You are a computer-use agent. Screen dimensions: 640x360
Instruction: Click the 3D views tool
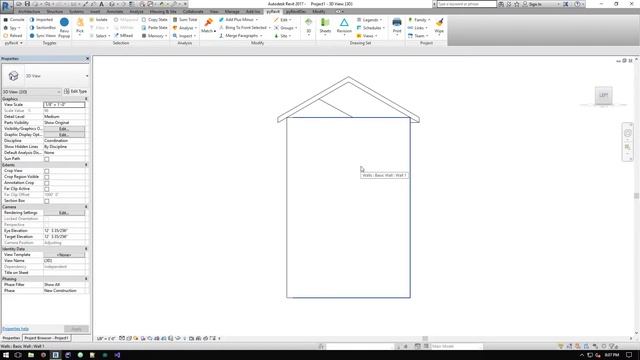click(x=309, y=27)
